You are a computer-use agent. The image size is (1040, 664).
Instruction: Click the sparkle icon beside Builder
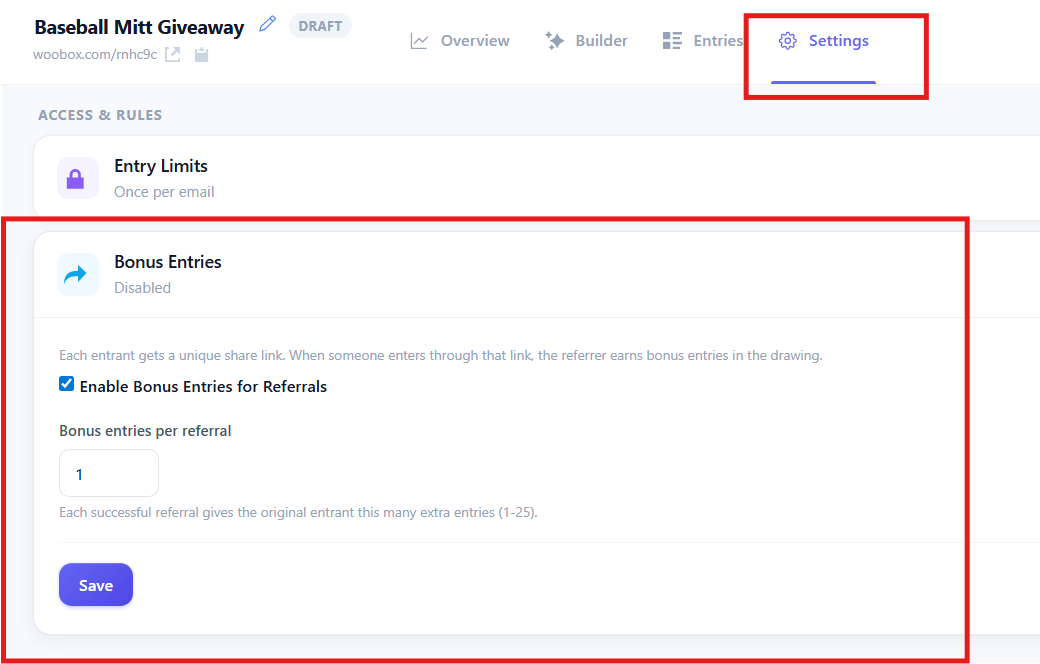554,41
